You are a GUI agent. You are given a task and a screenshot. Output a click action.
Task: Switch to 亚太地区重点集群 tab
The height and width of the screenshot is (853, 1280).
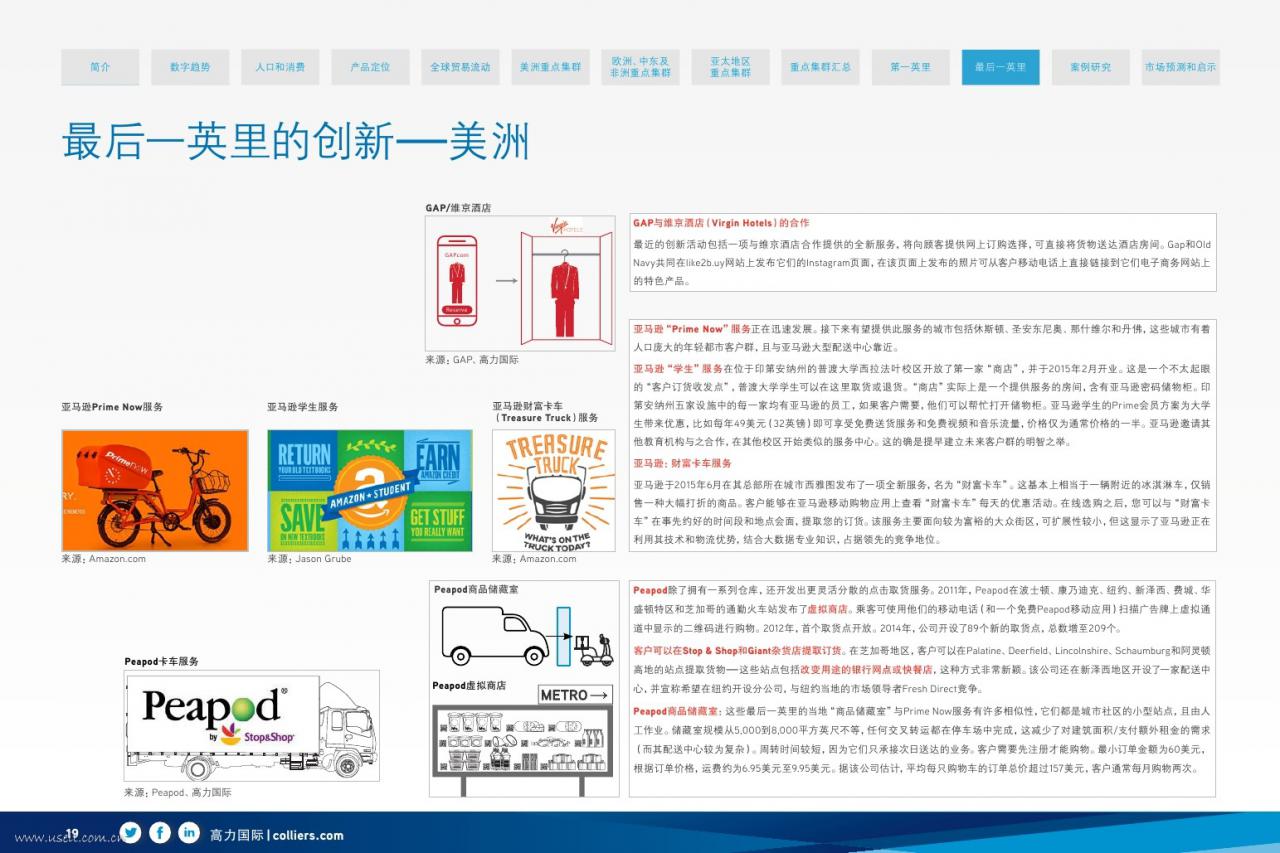coord(730,67)
